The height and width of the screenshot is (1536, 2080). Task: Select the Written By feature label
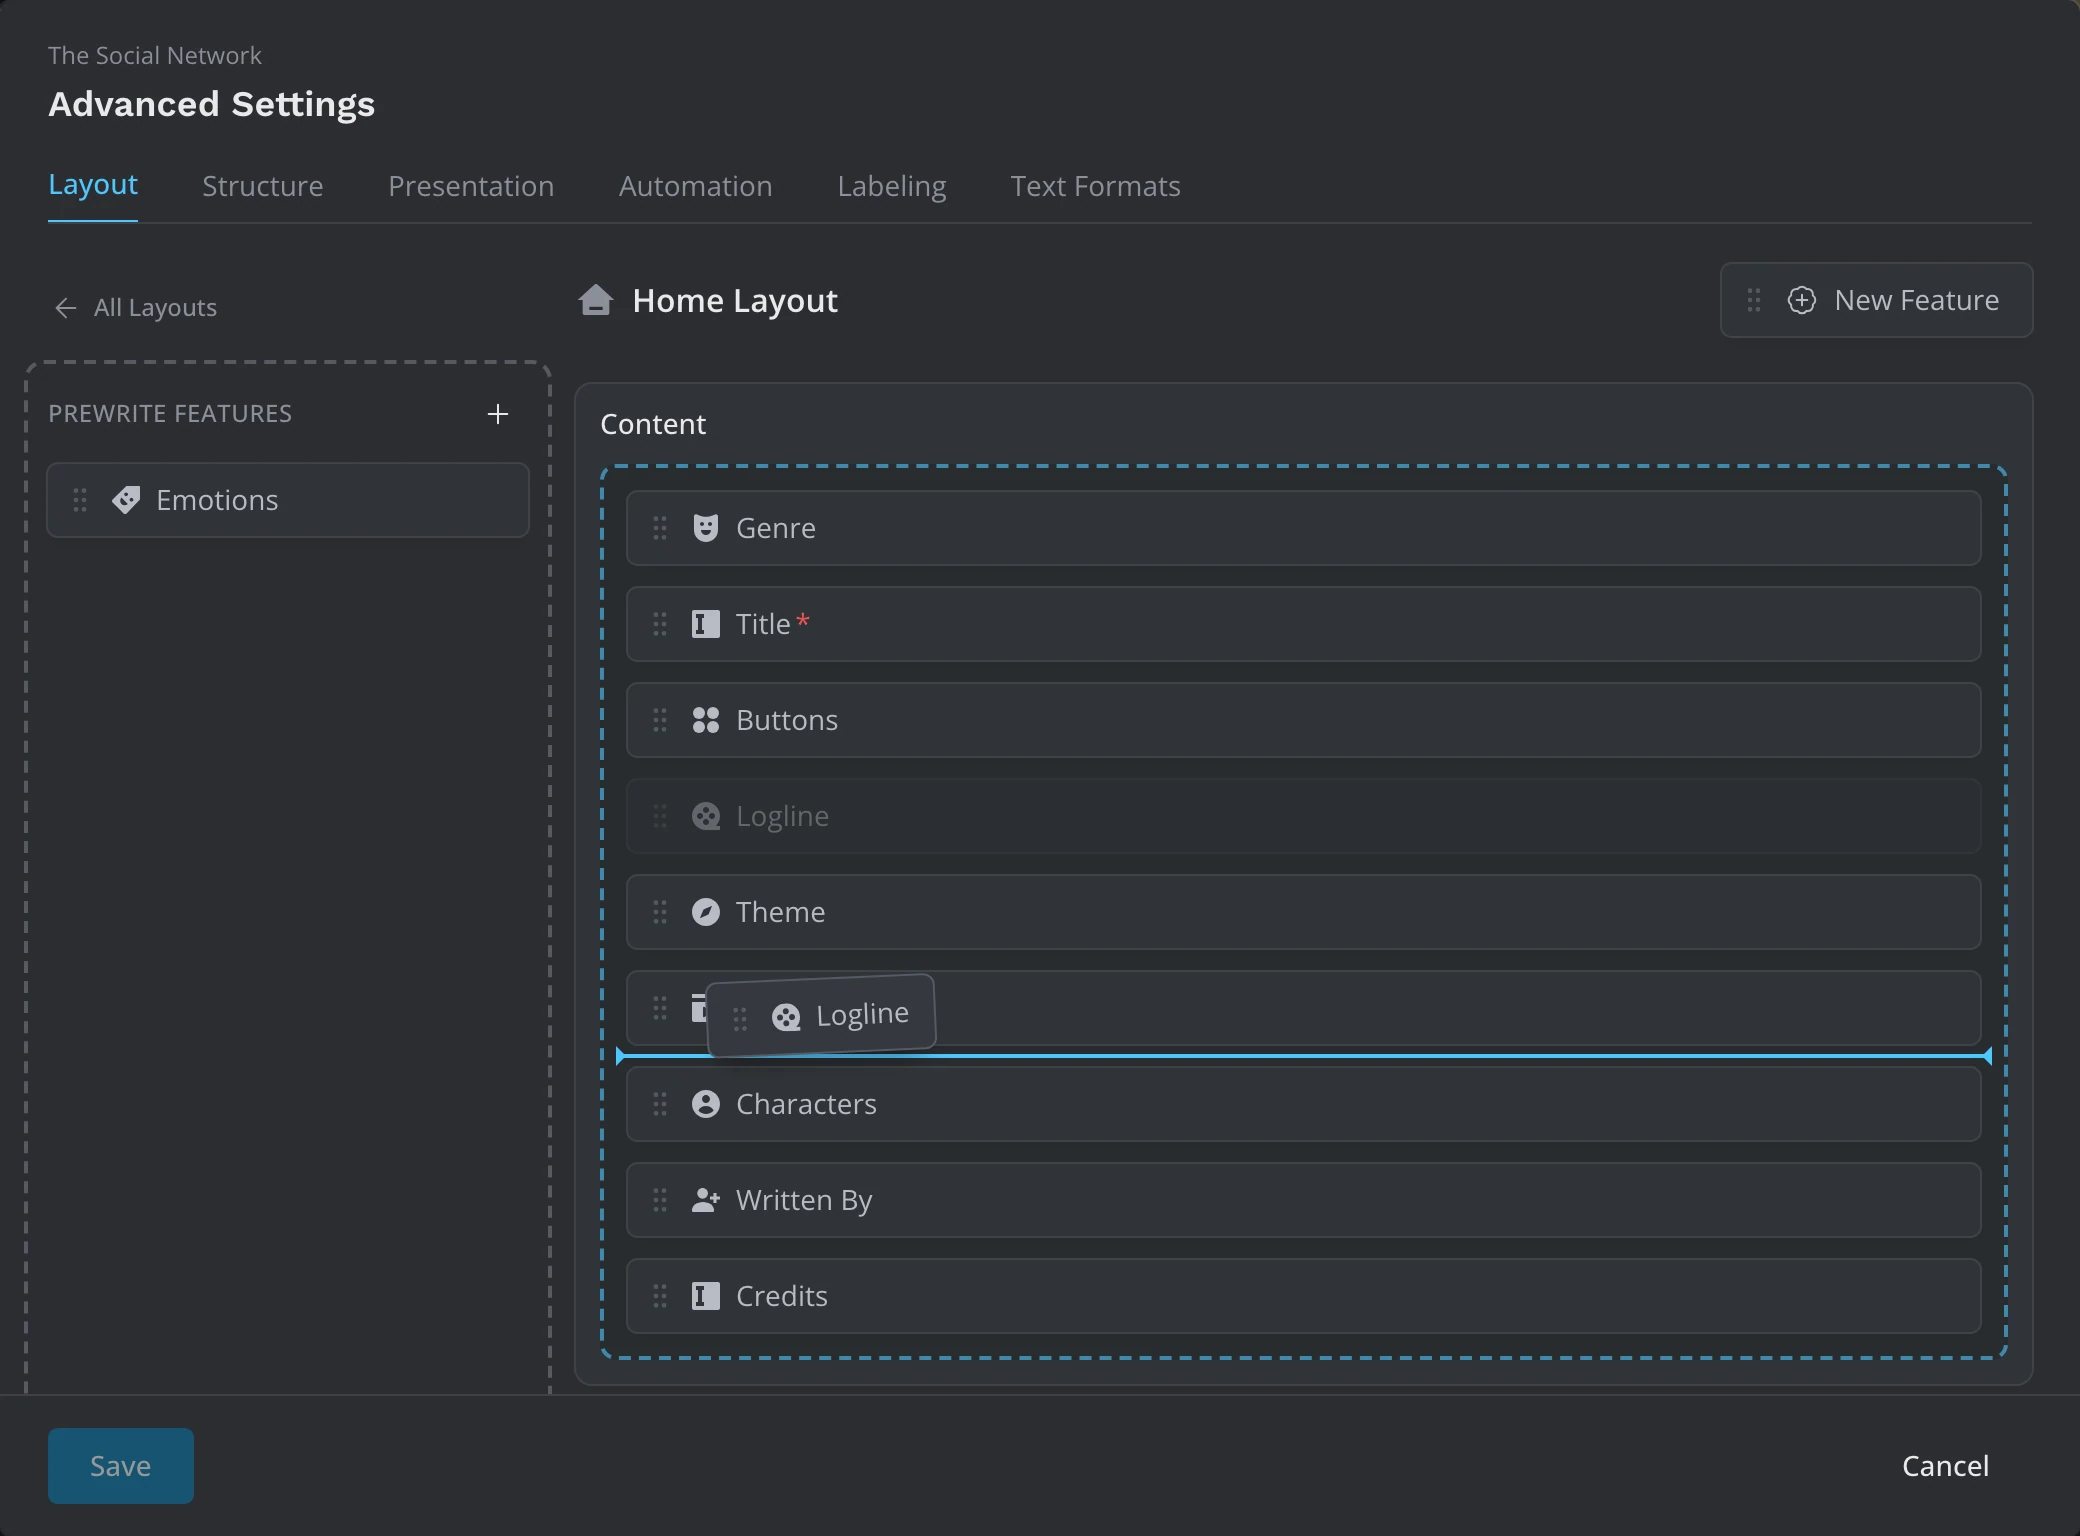click(804, 1200)
